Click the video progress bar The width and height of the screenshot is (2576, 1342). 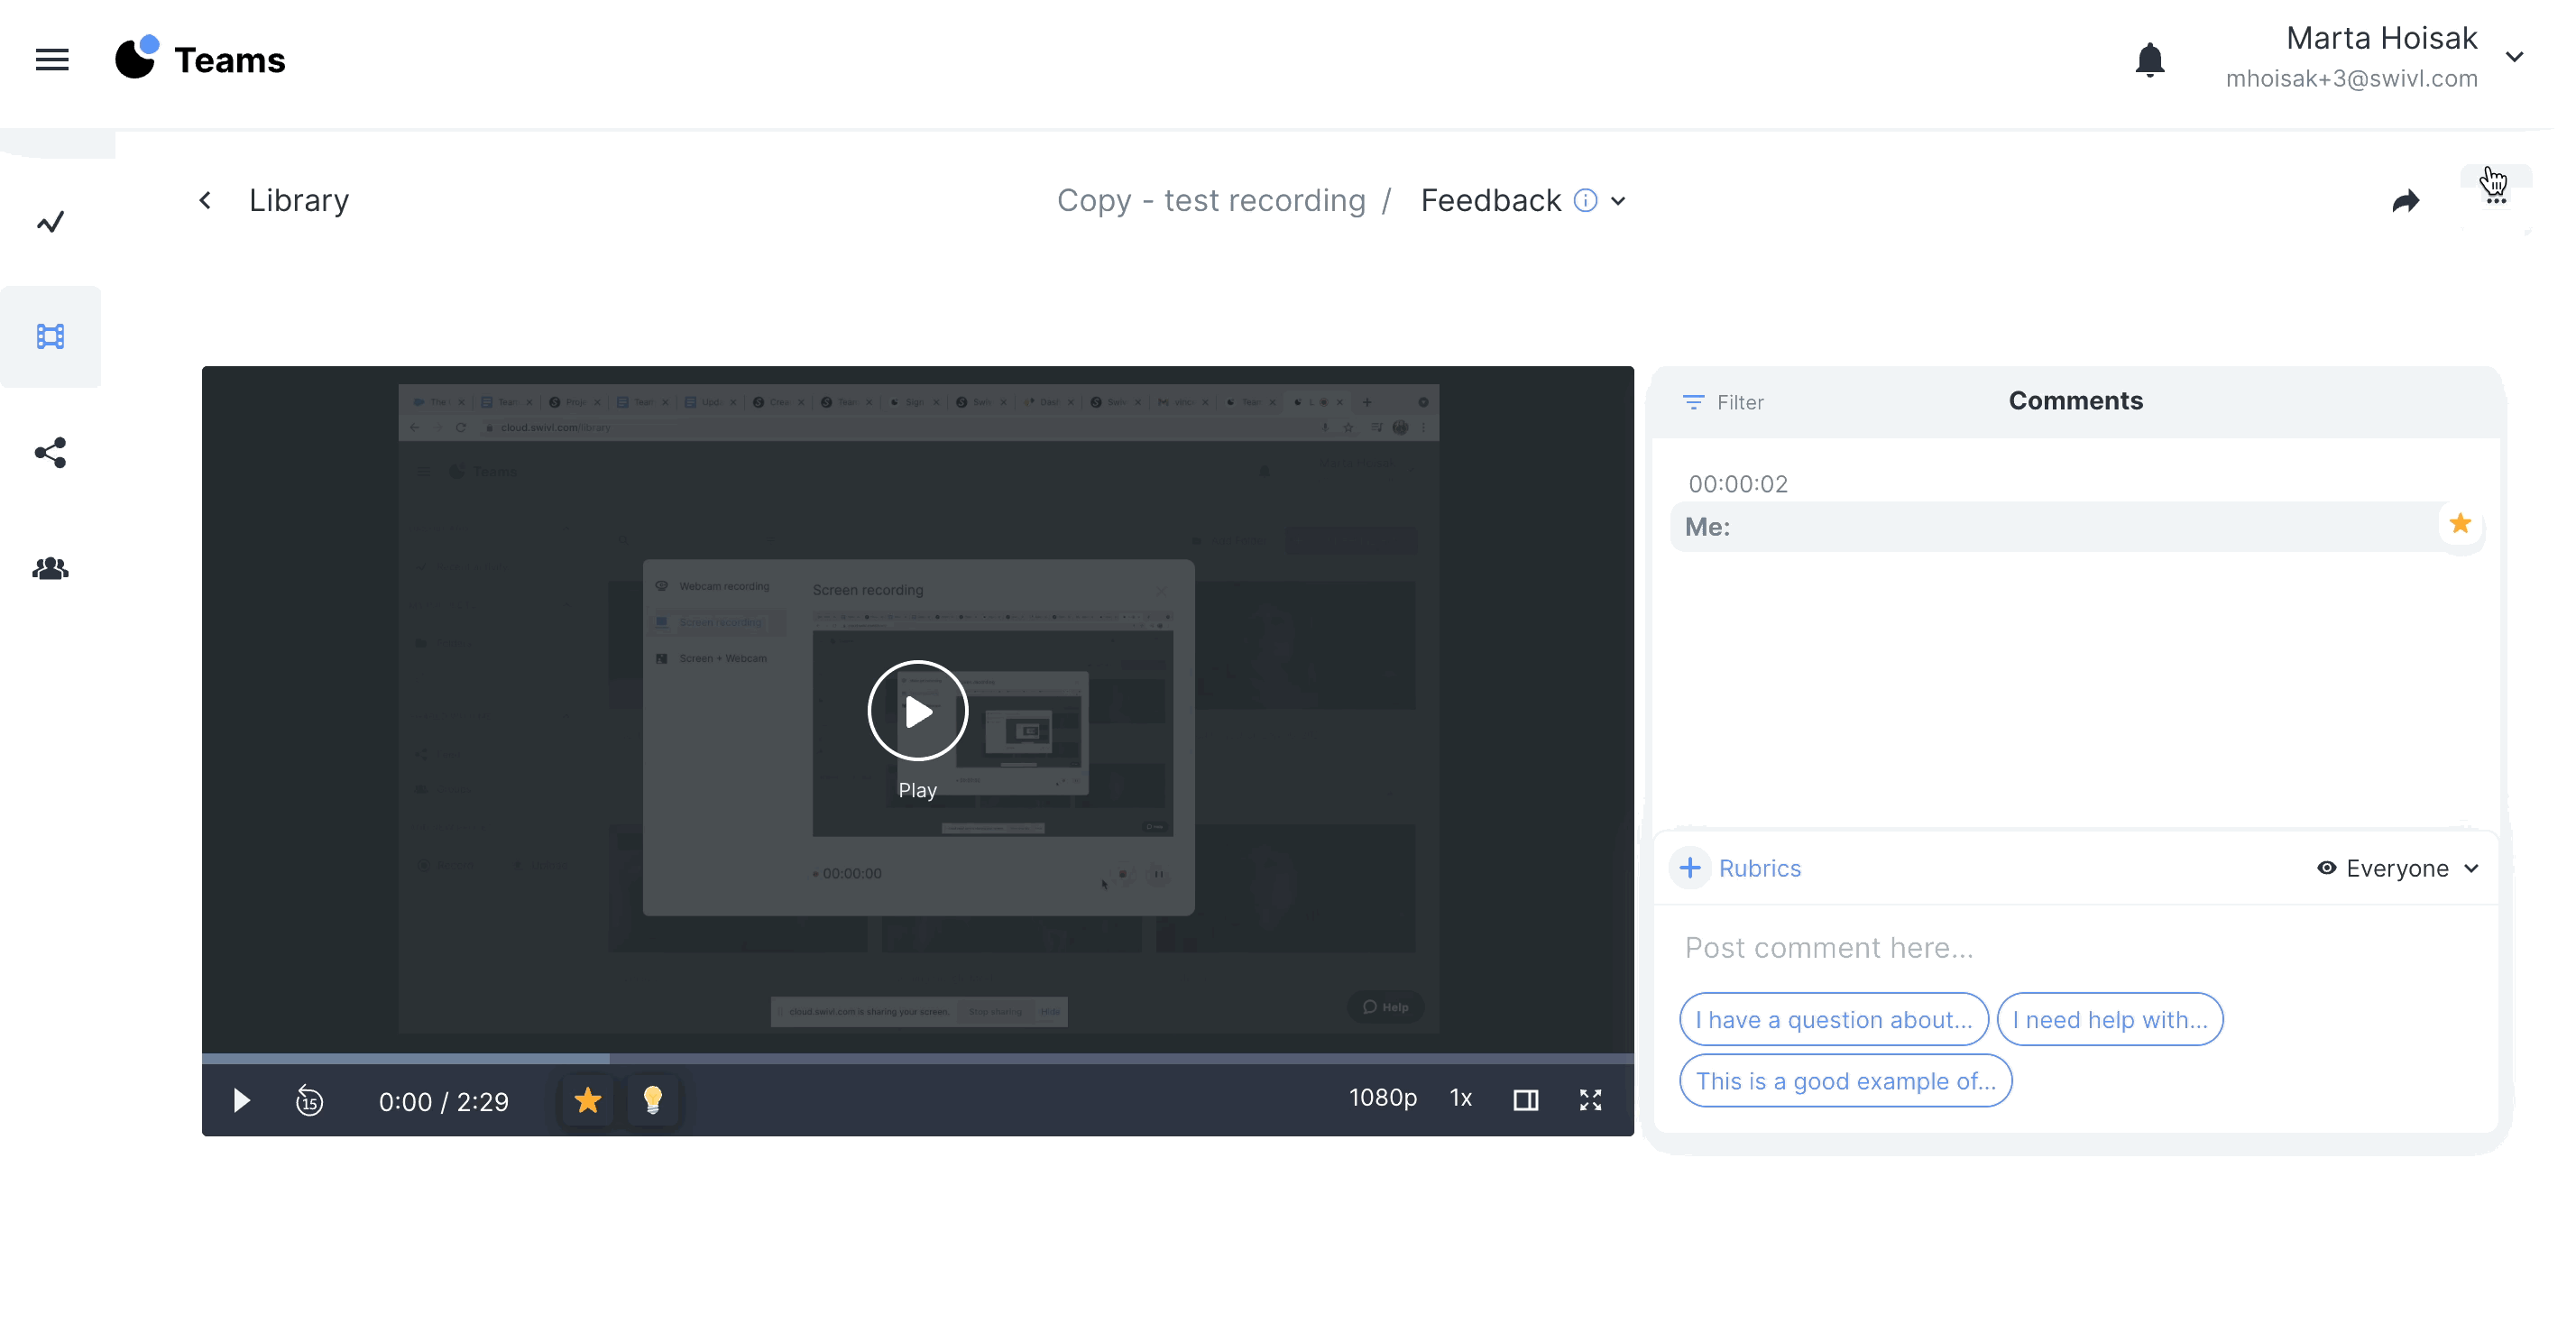[x=917, y=1057]
